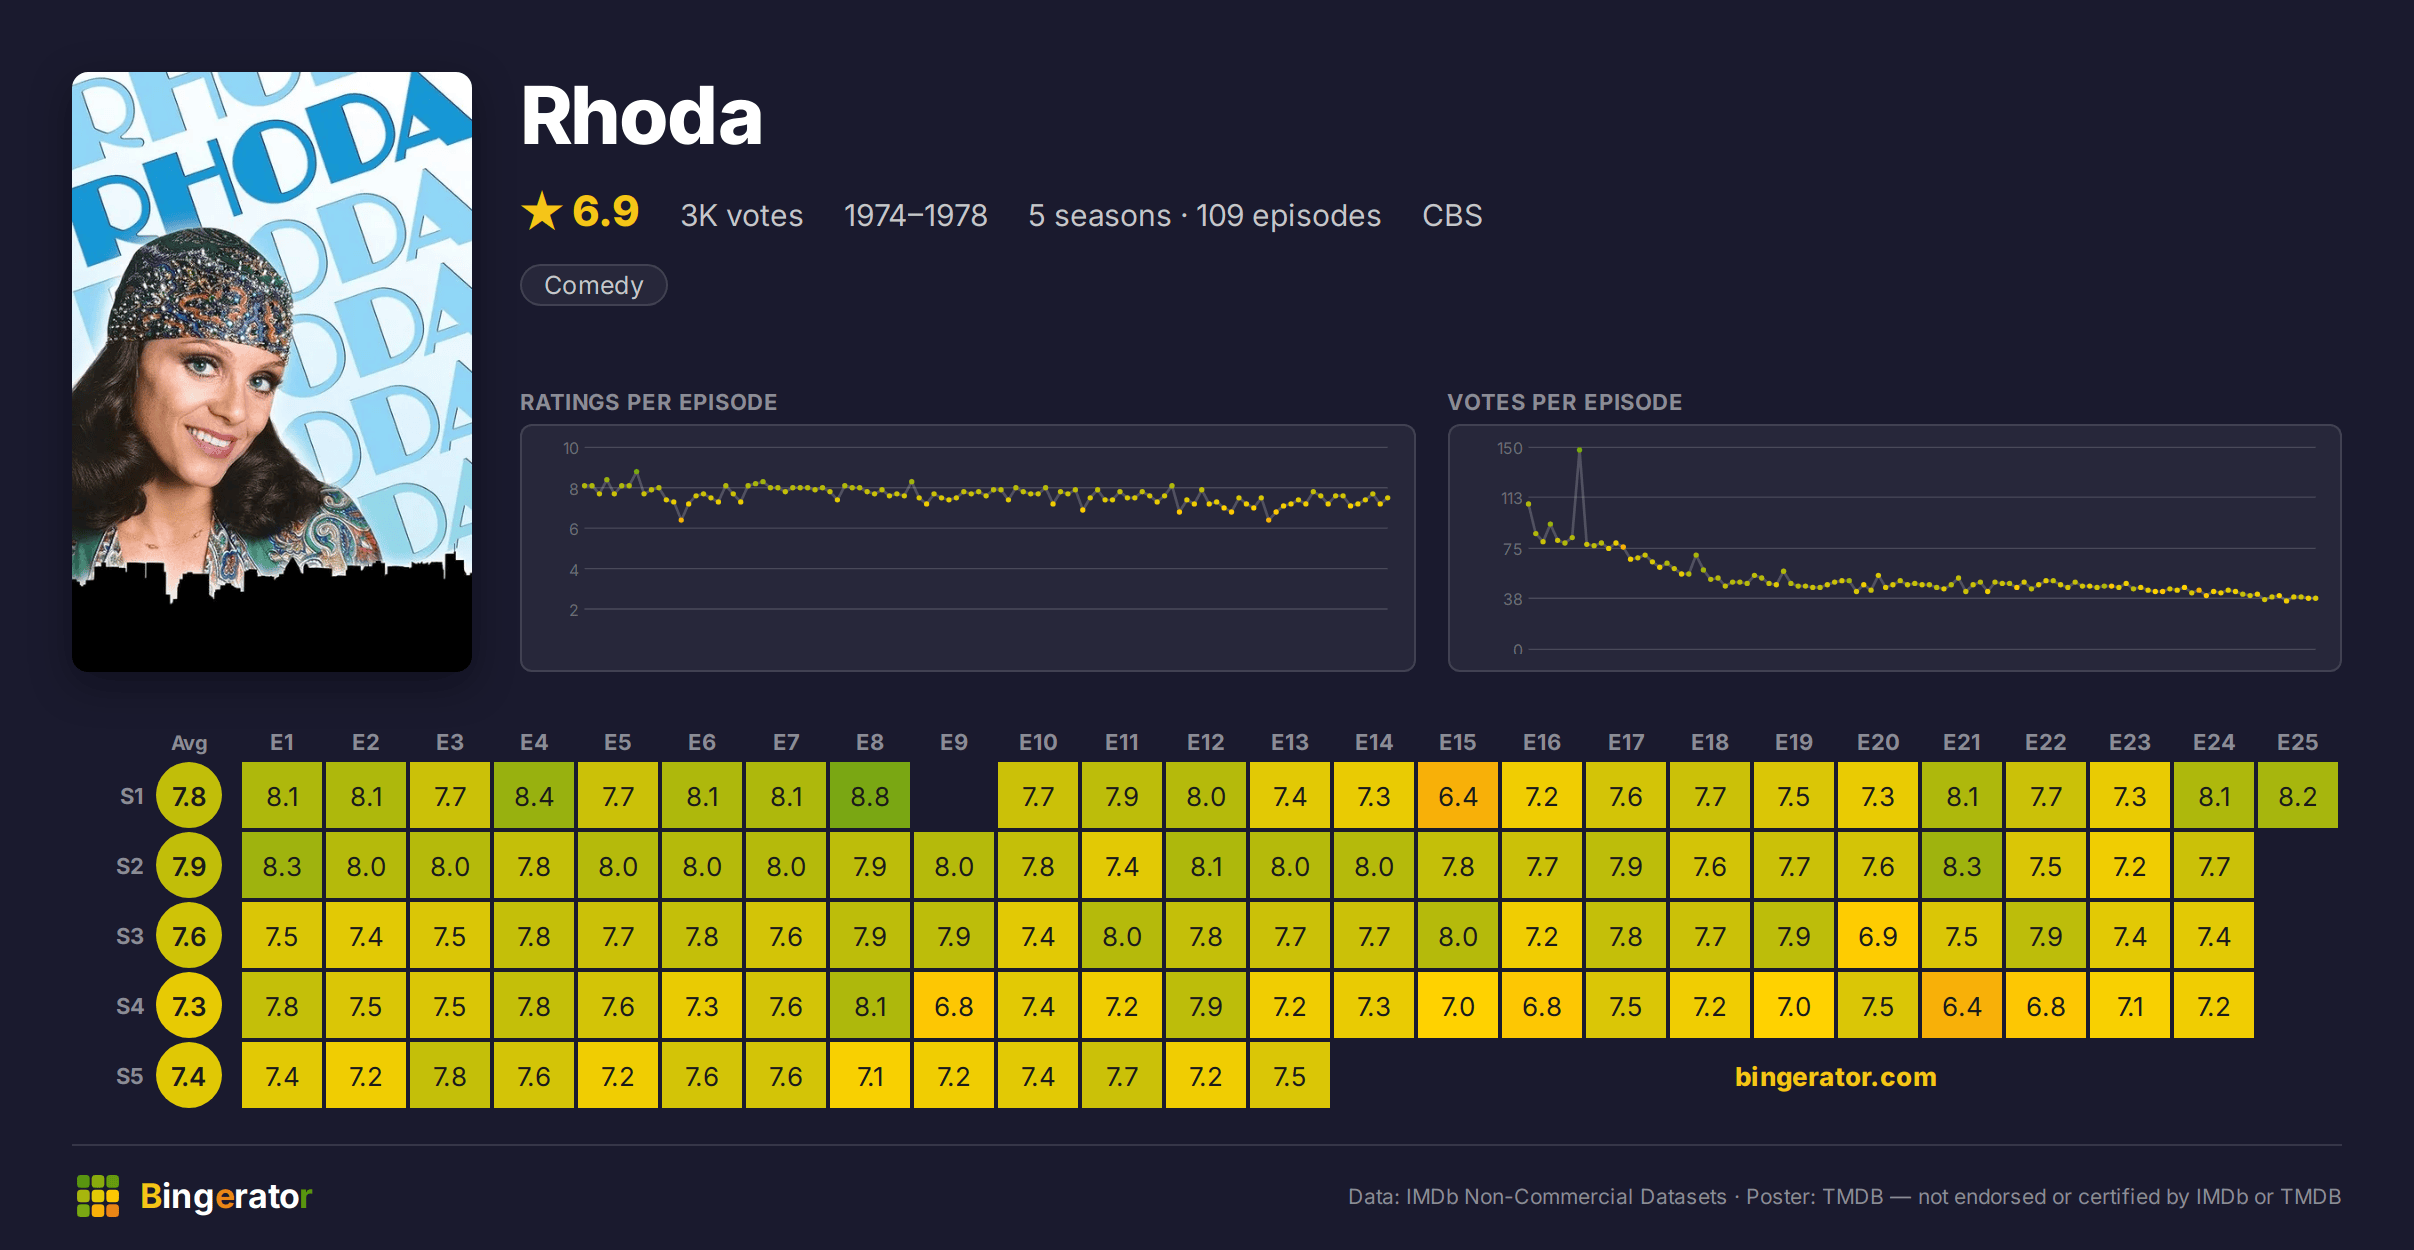Select season 1 episode 8 rated 8.8

point(870,796)
